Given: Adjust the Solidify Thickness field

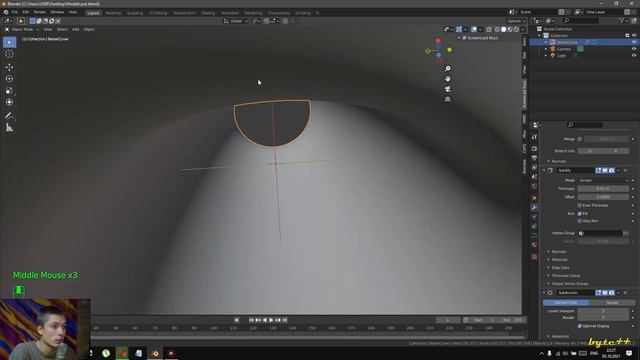Looking at the screenshot, I should 603,189.
